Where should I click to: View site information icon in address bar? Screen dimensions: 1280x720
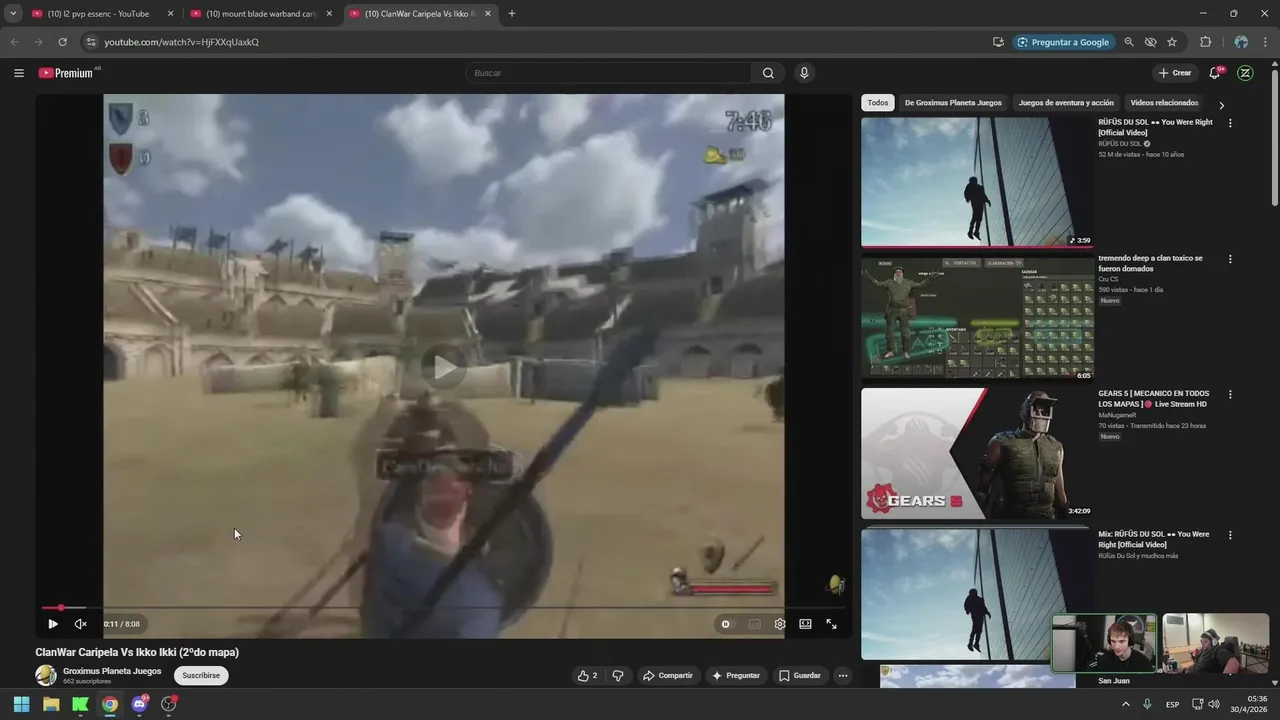click(91, 42)
